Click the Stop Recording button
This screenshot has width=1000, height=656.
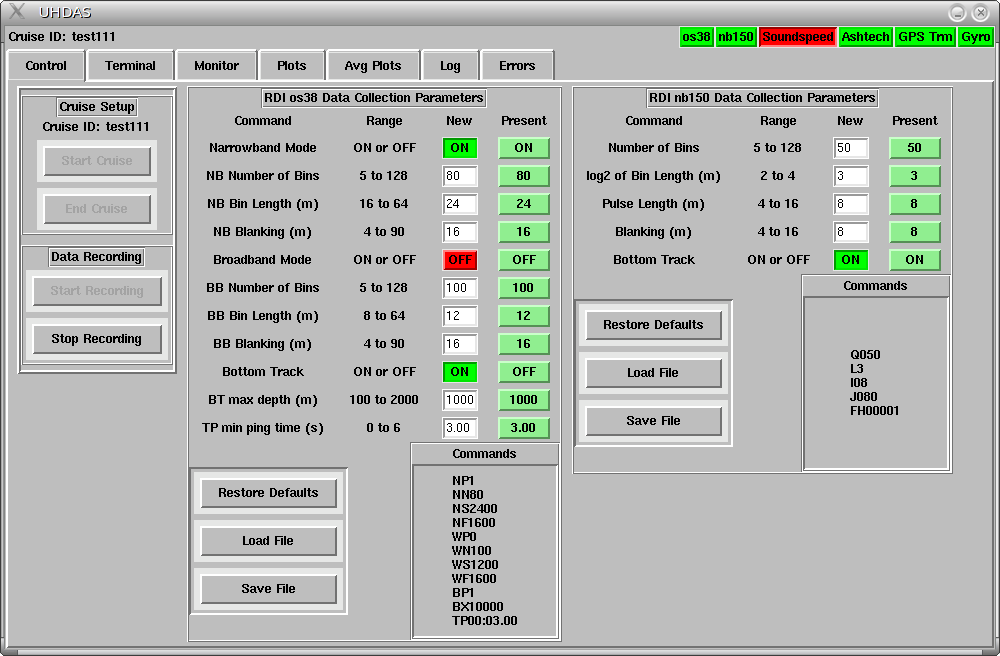97,339
